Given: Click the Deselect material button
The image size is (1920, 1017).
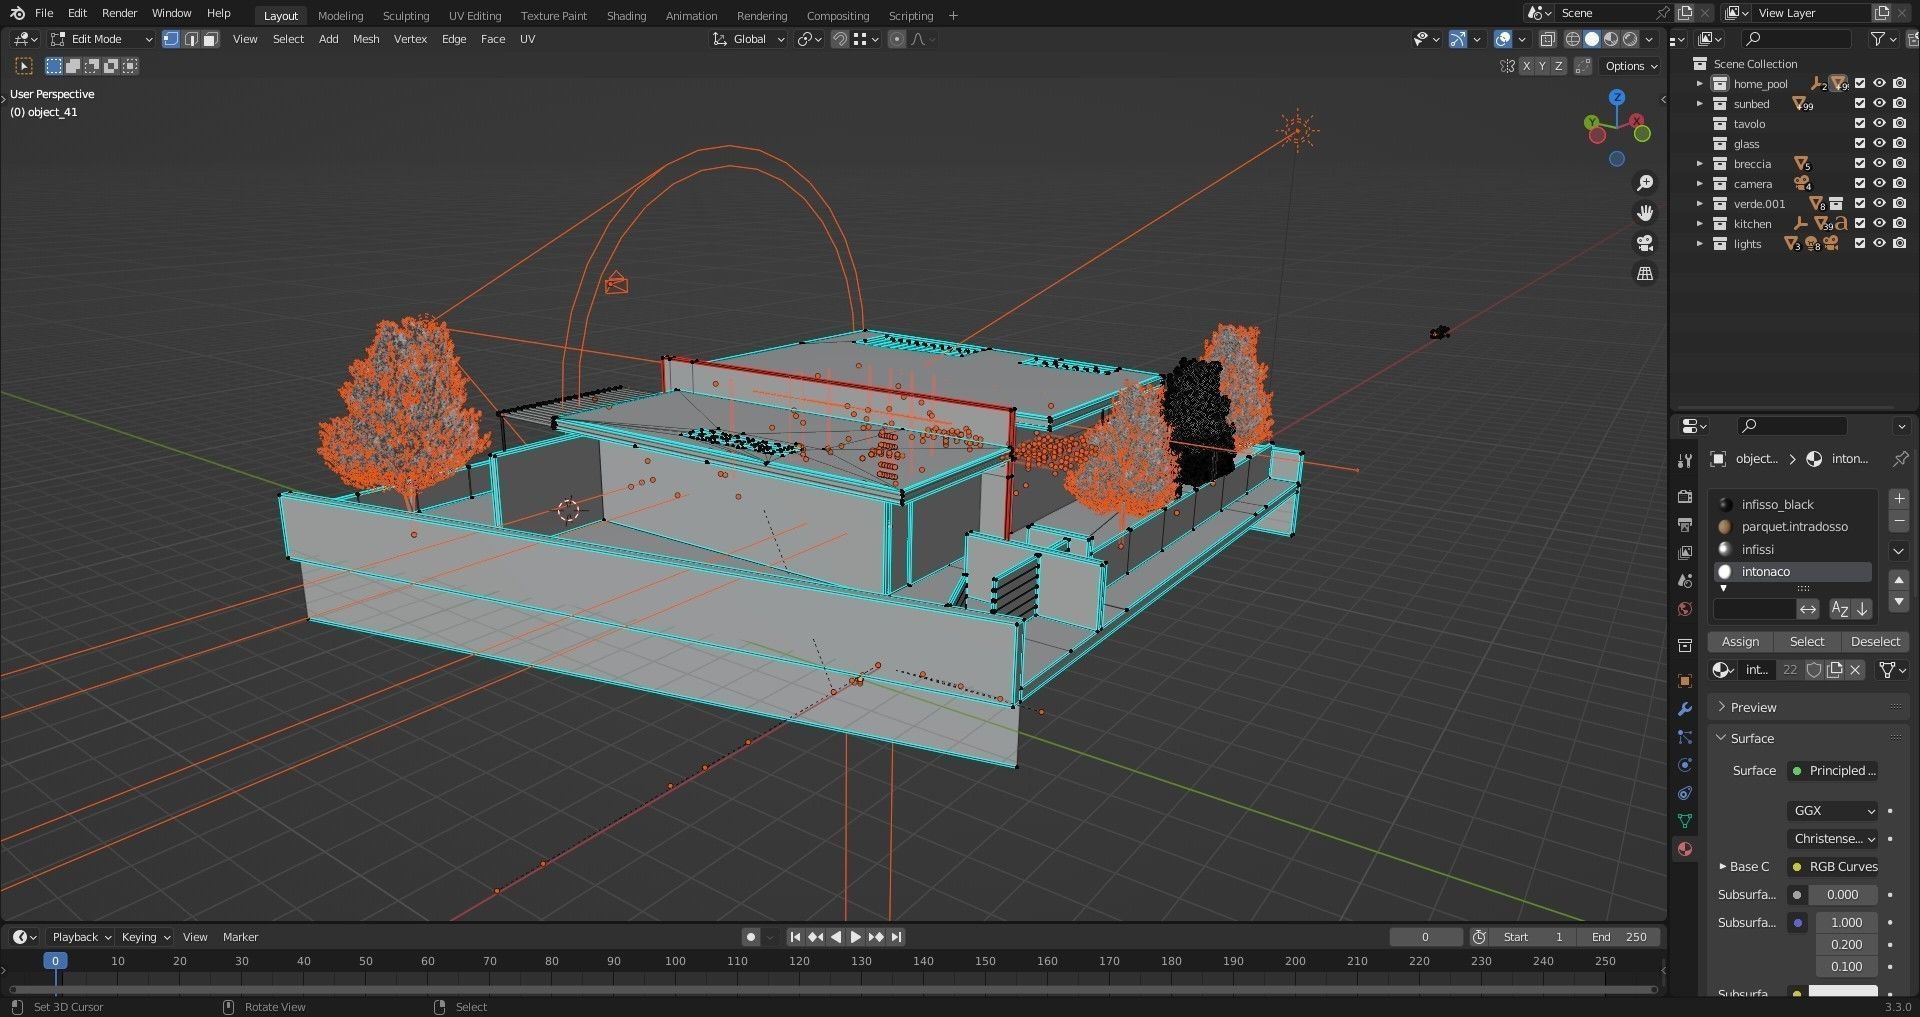Looking at the screenshot, I should pos(1874,642).
